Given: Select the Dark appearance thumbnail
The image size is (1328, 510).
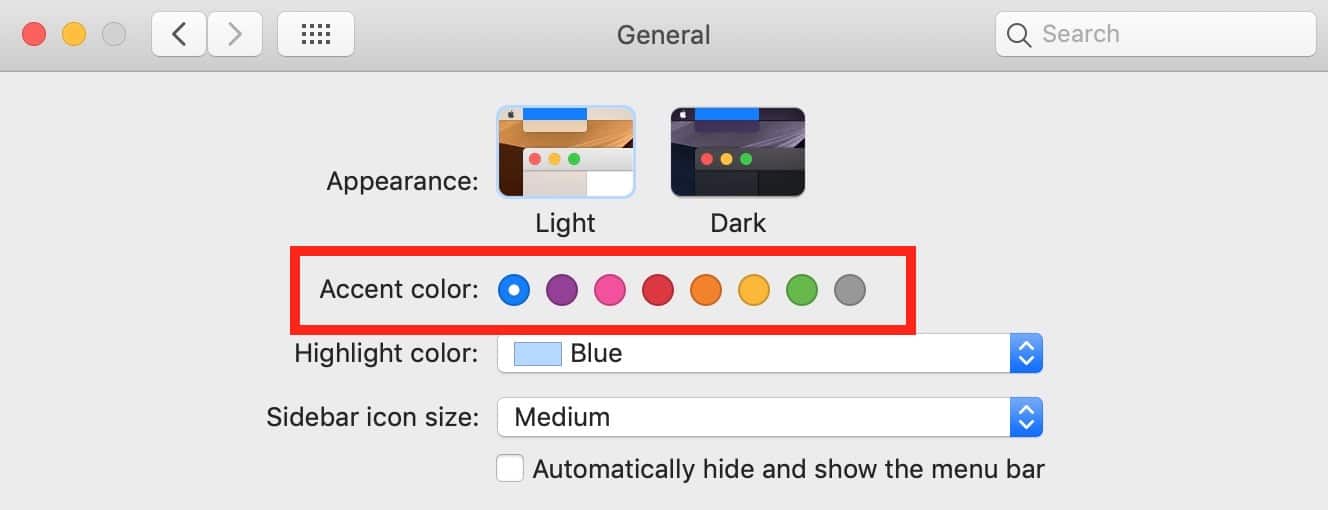Looking at the screenshot, I should tap(738, 152).
